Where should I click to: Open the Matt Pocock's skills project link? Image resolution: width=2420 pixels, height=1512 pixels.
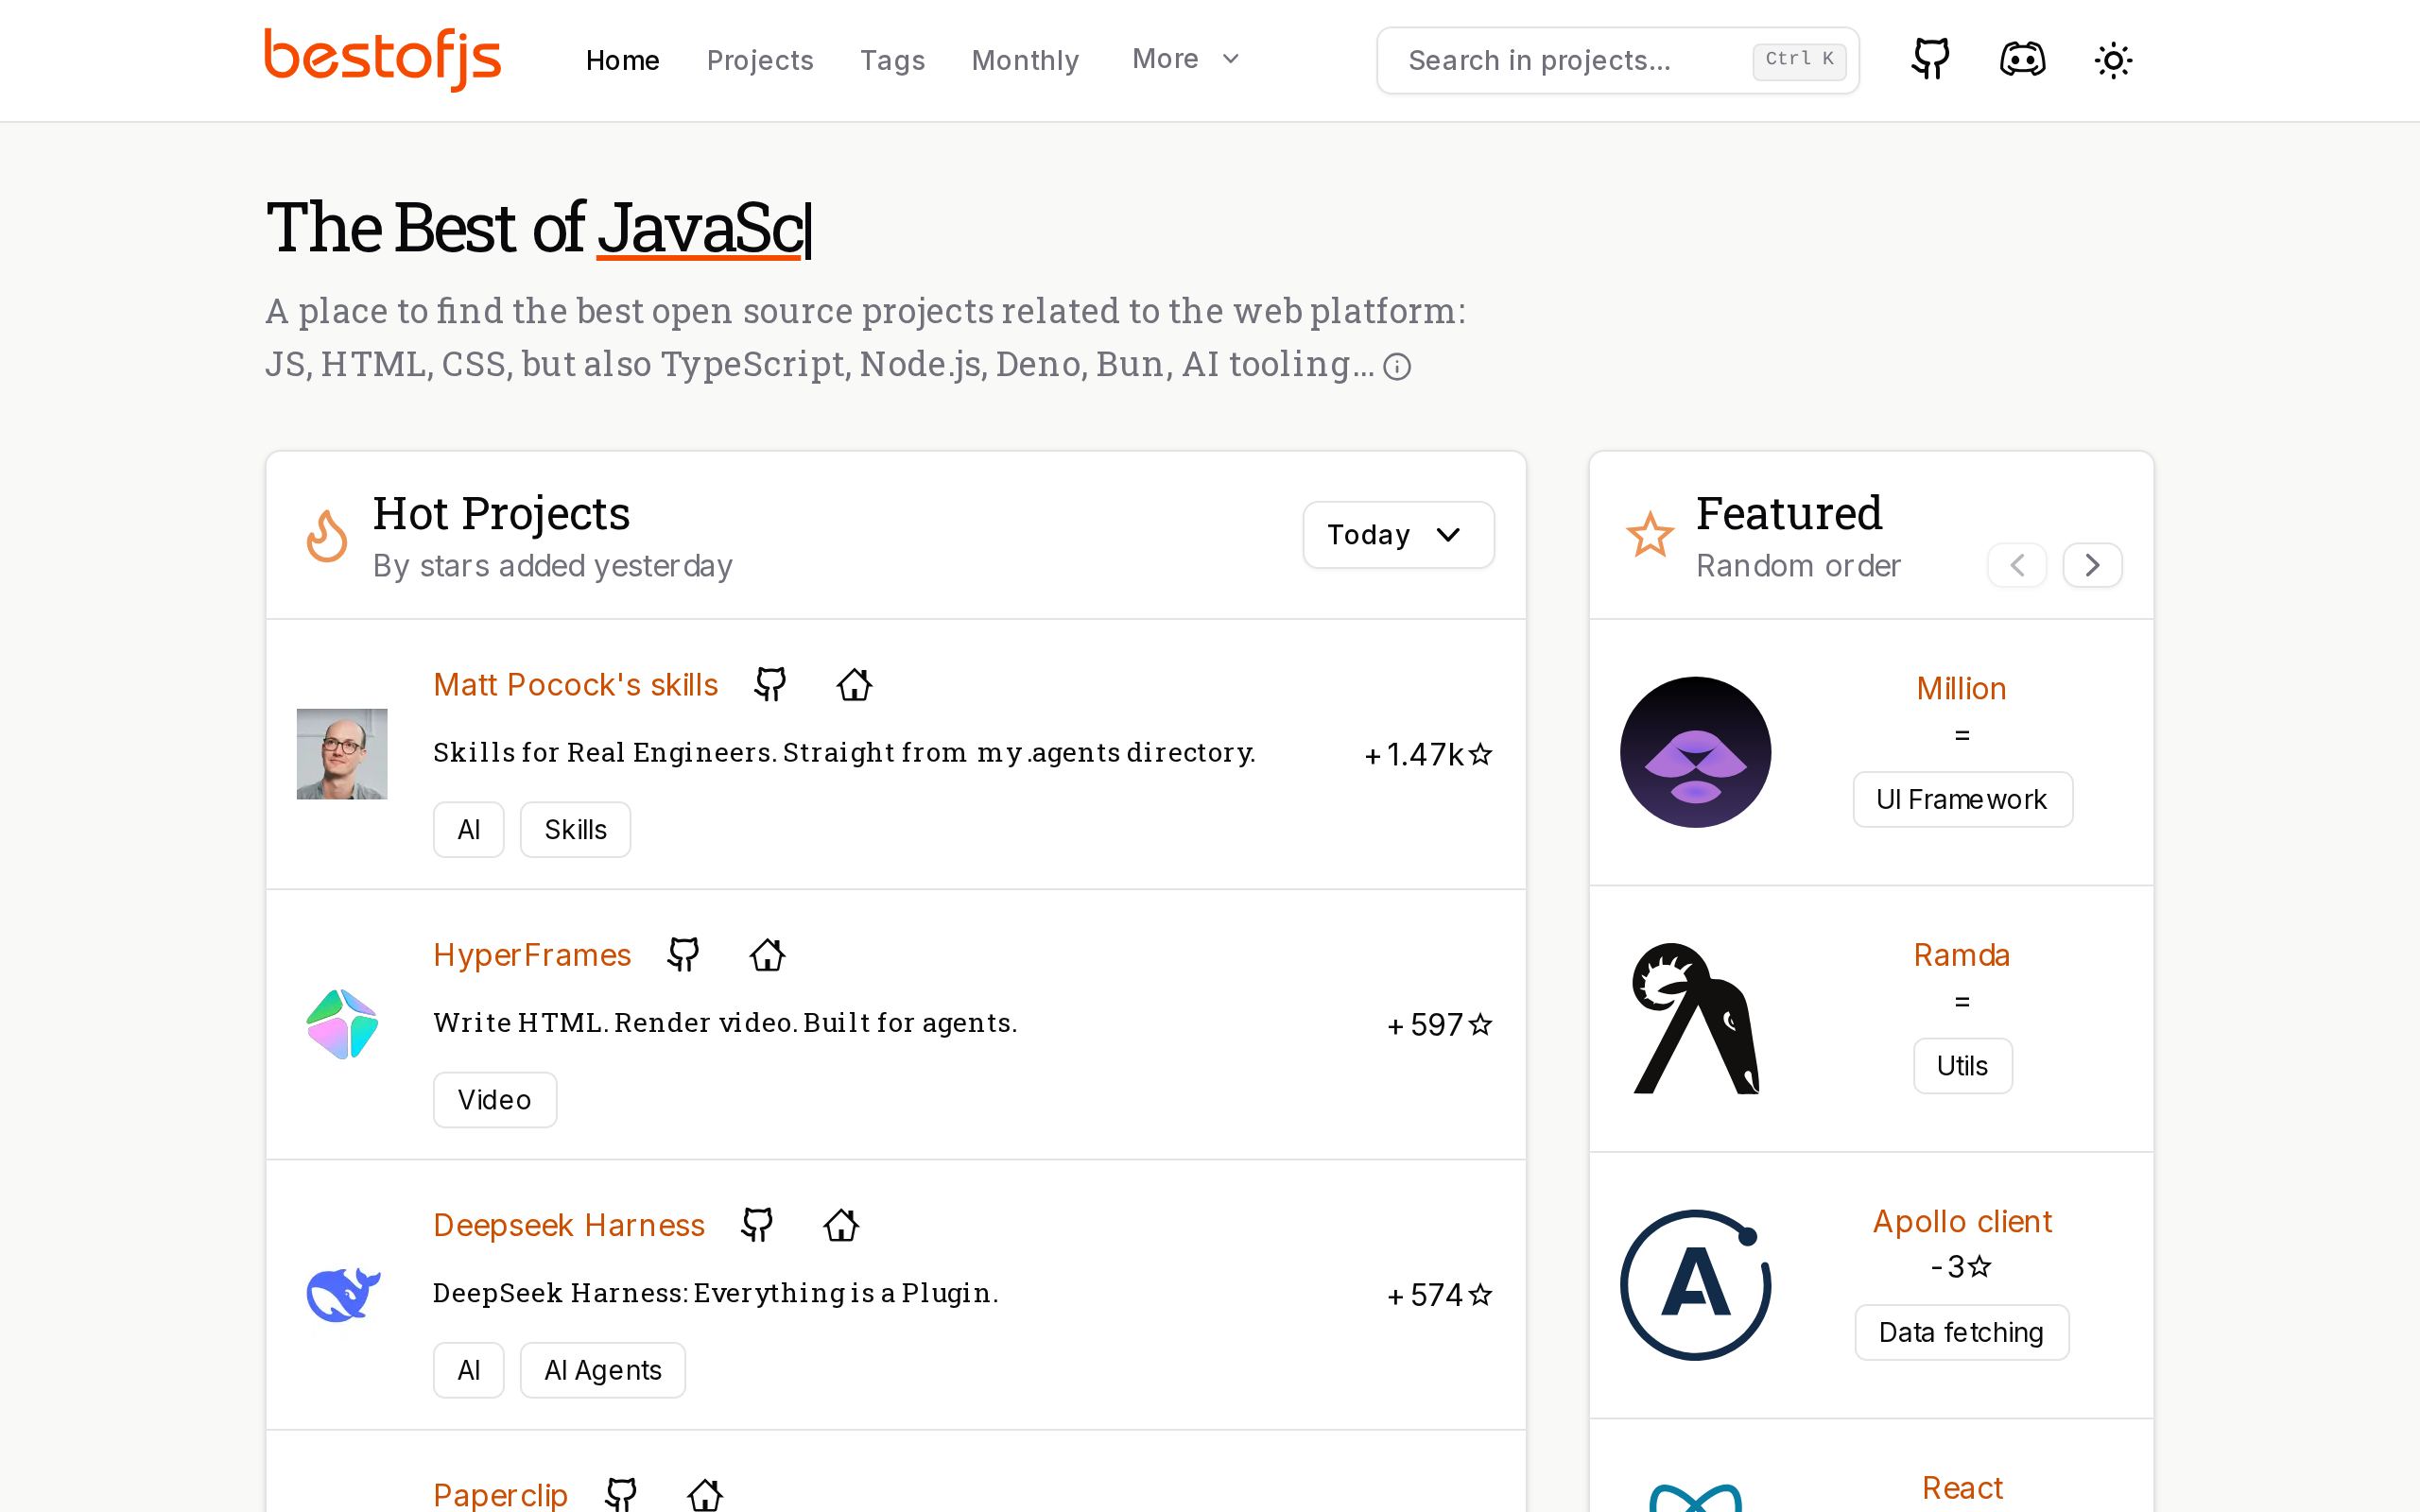[x=575, y=685]
